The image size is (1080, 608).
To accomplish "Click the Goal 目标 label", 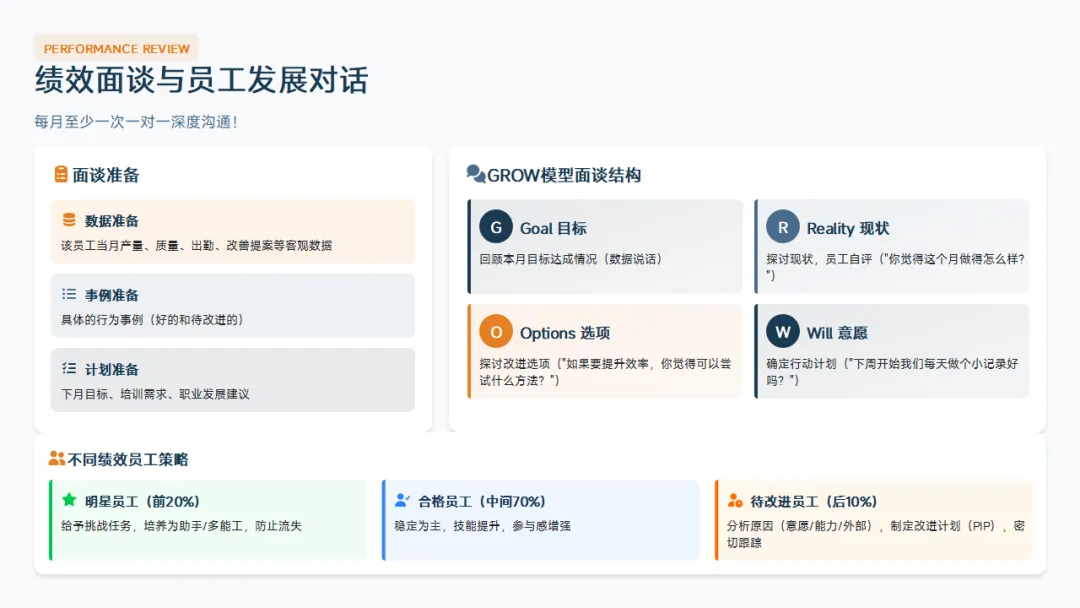I will pos(553,228).
